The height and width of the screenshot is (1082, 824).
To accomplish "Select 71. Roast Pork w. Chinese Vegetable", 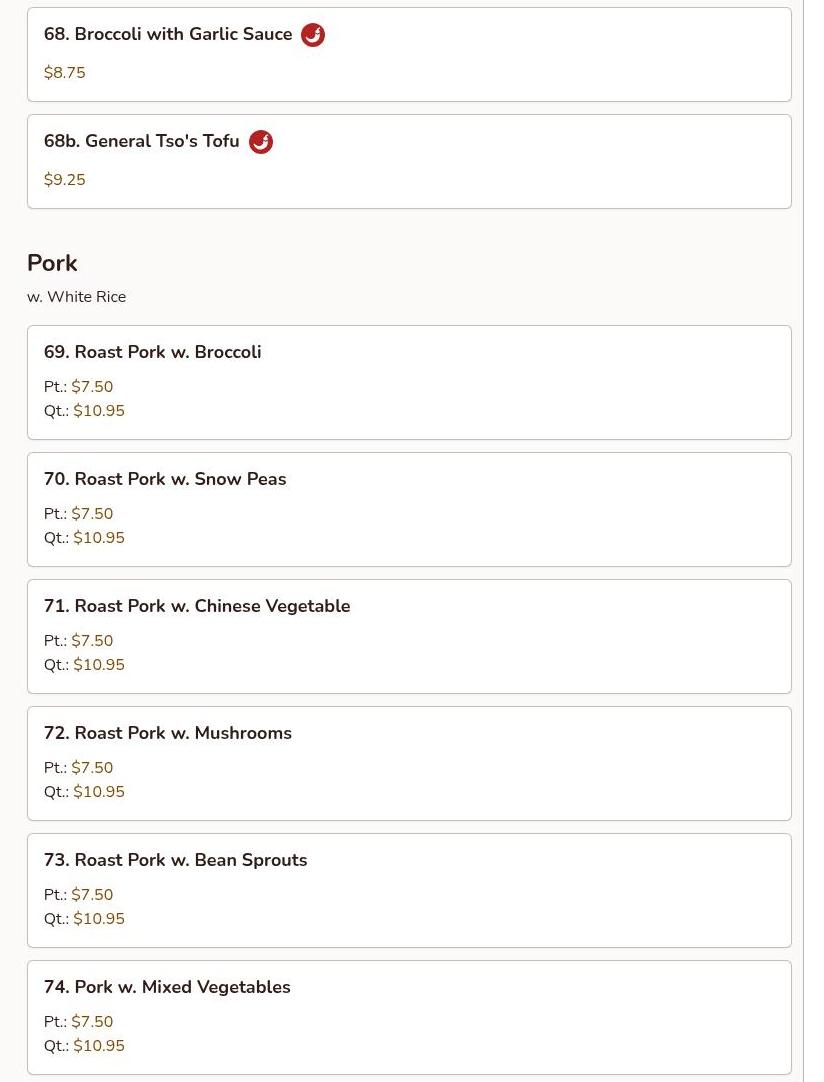I will pyautogui.click(x=197, y=606).
